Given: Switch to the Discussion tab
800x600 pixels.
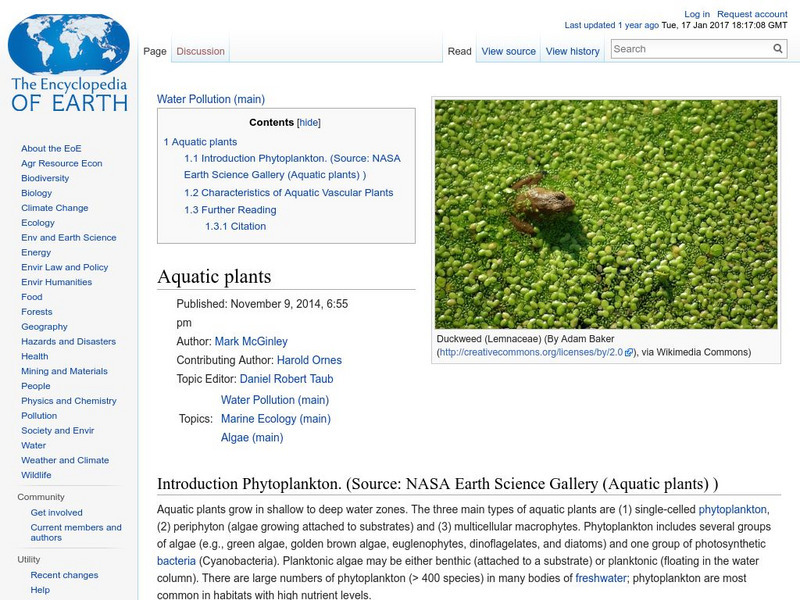Looking at the screenshot, I should (x=200, y=51).
